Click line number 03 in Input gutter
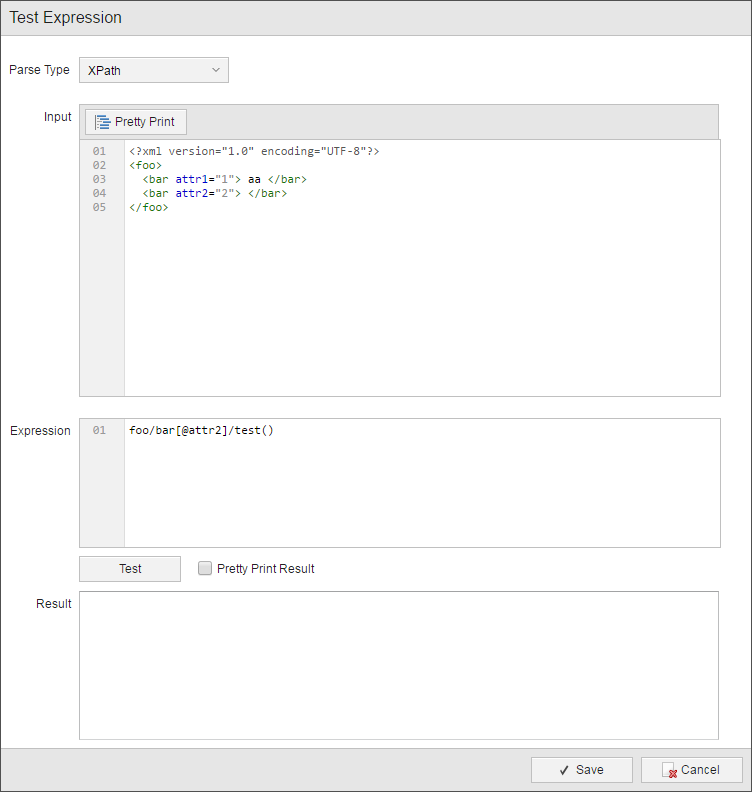 tap(99, 179)
